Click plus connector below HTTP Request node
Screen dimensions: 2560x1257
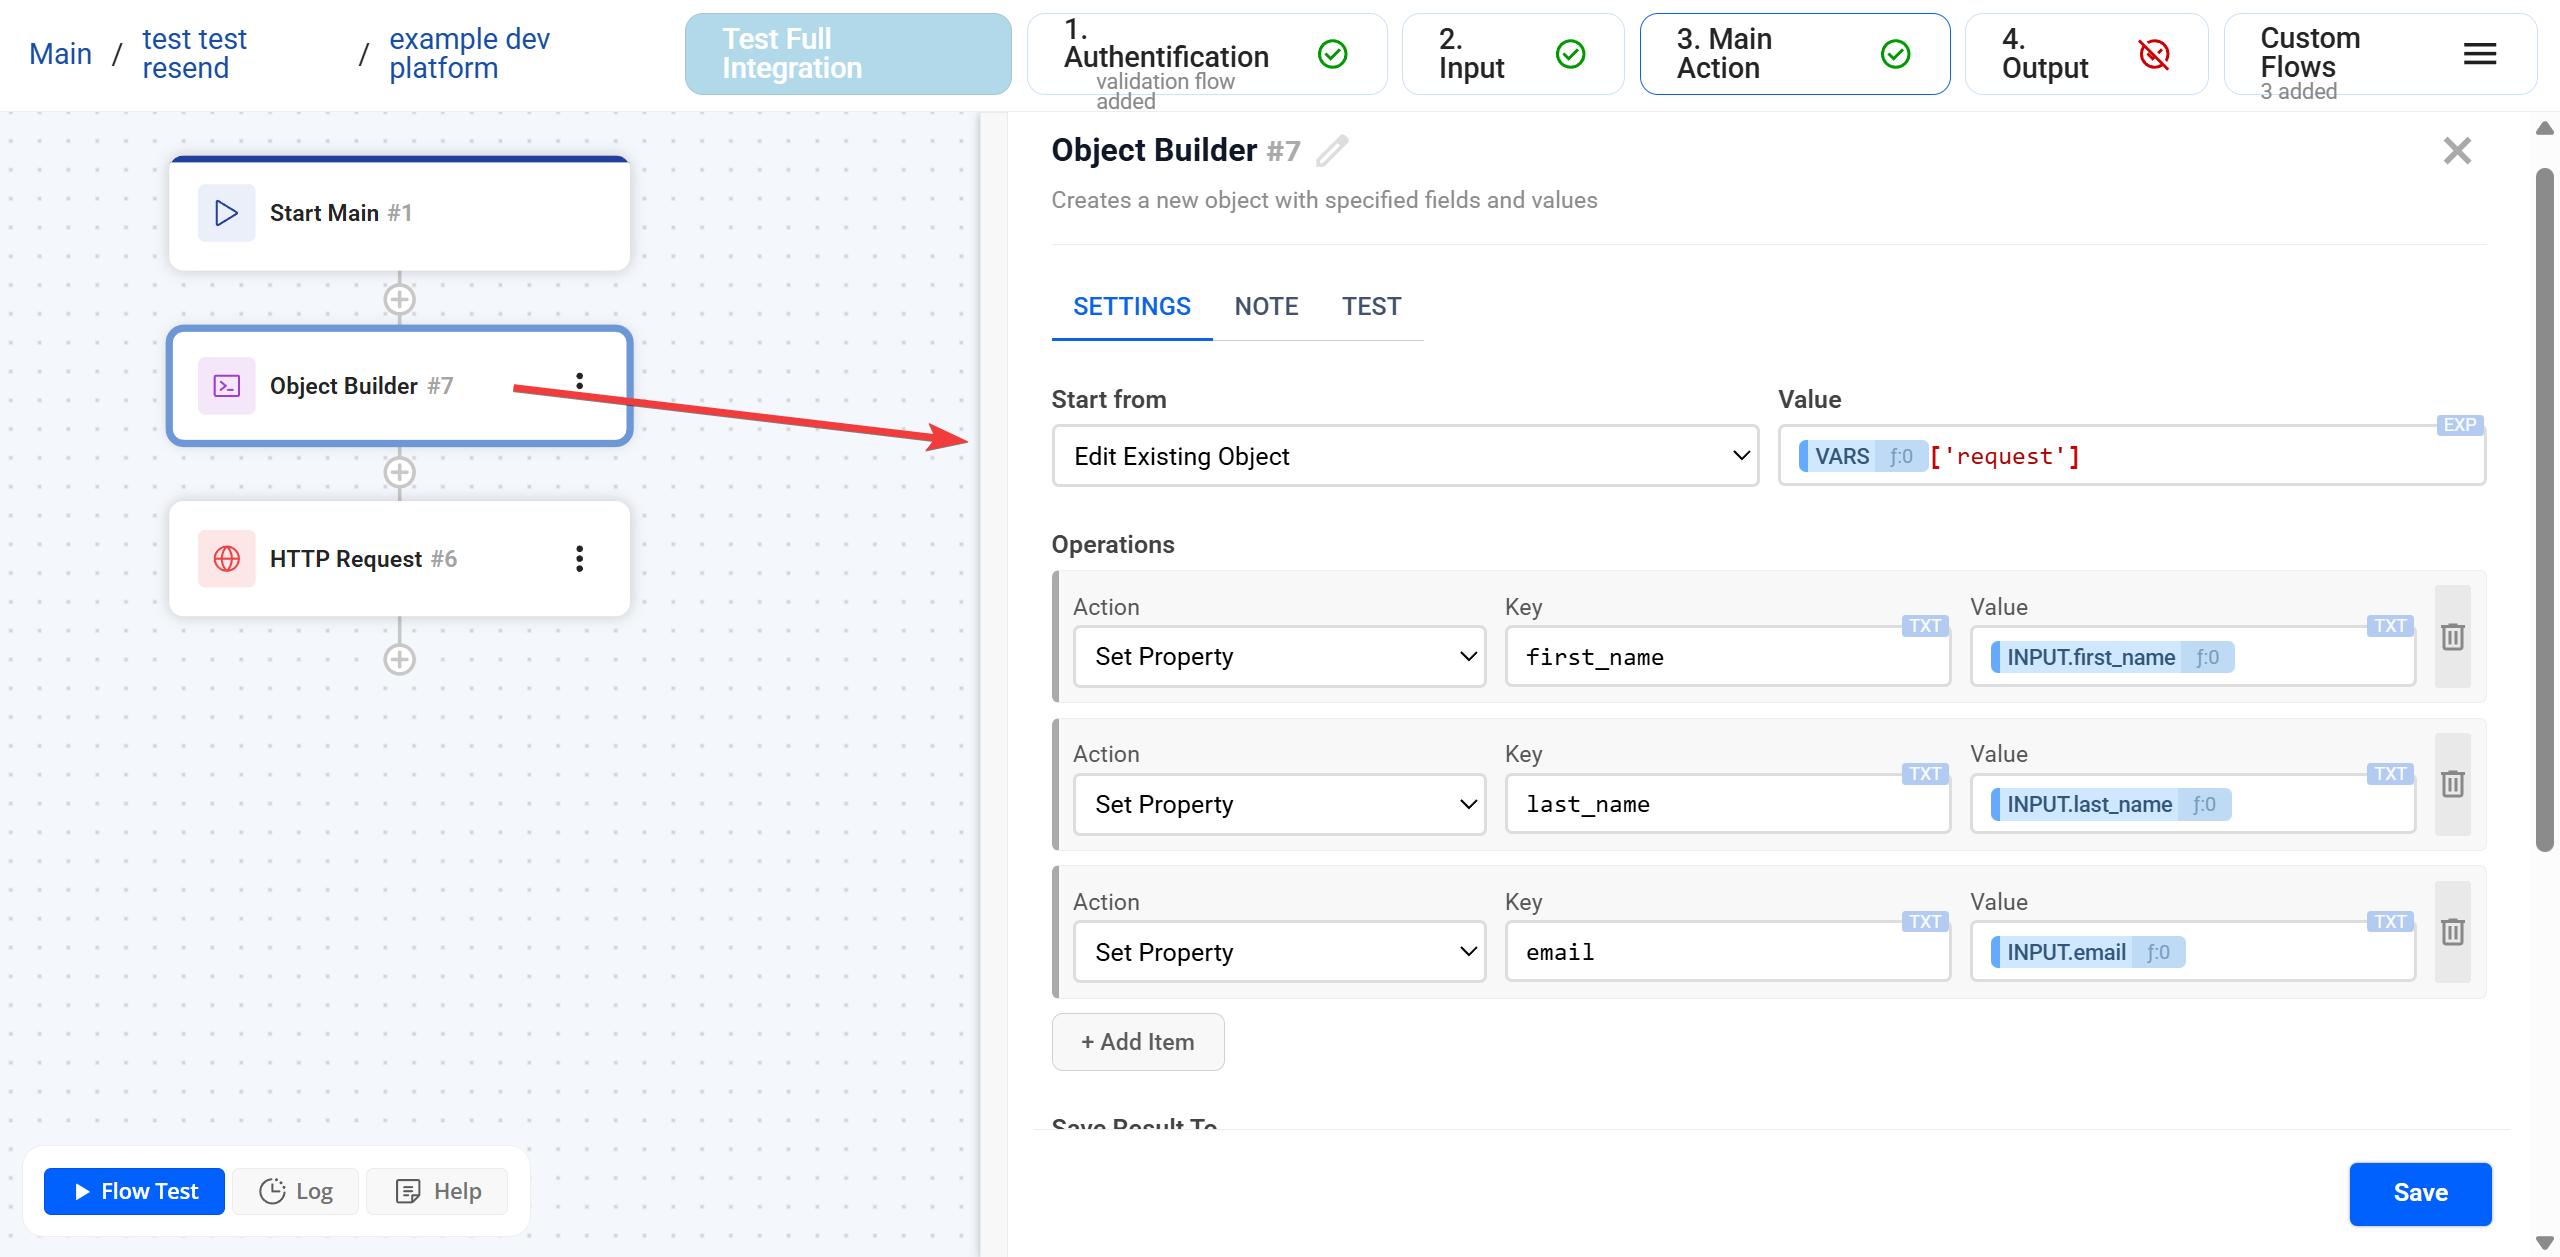pos(399,659)
